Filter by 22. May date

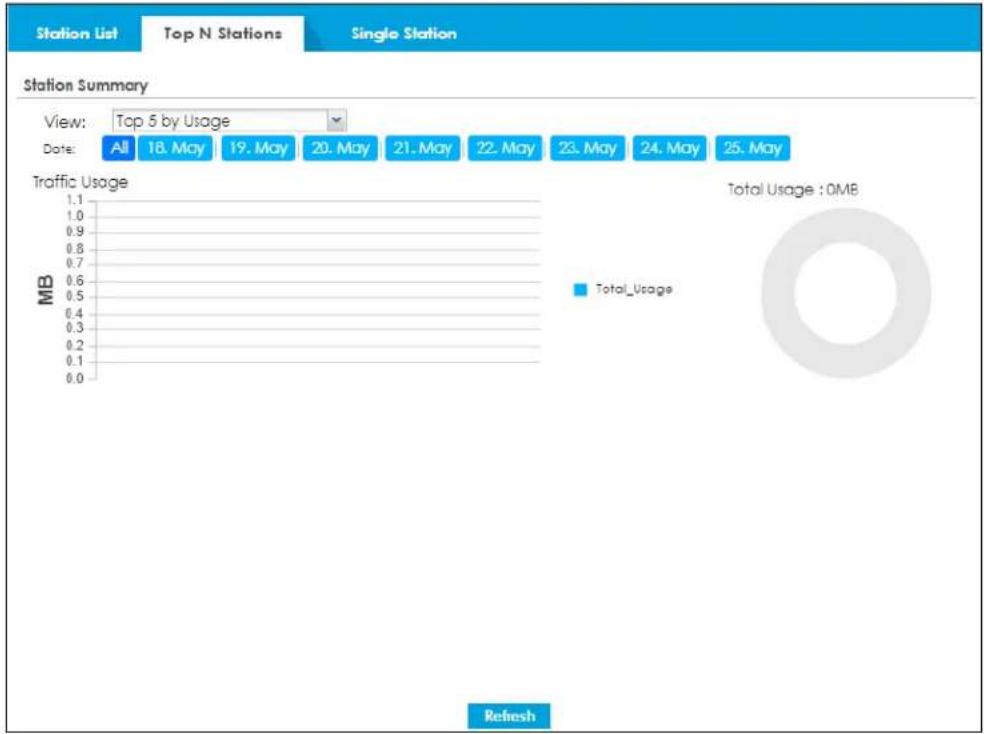[505, 148]
